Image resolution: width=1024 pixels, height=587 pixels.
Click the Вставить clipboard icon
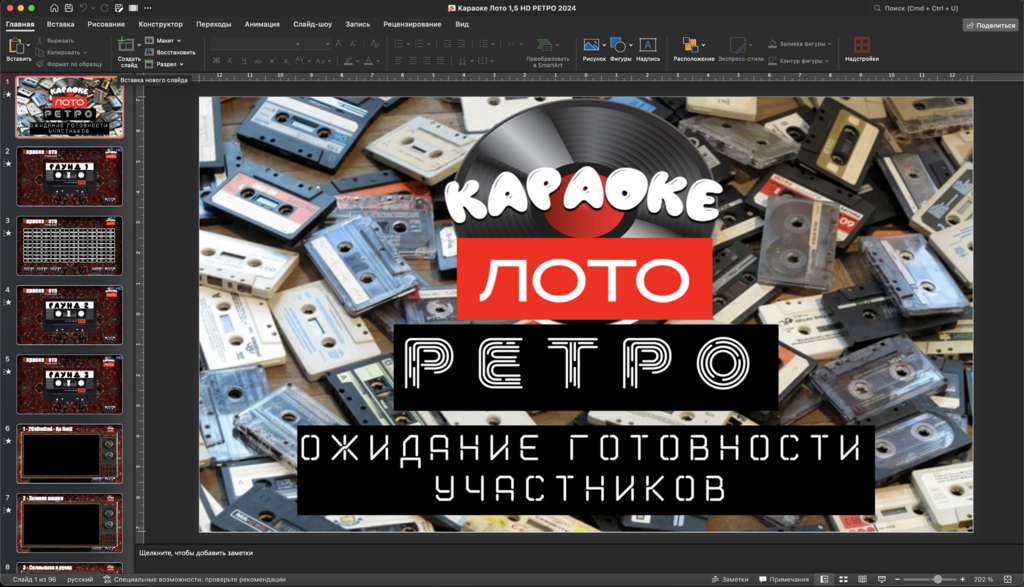16,45
